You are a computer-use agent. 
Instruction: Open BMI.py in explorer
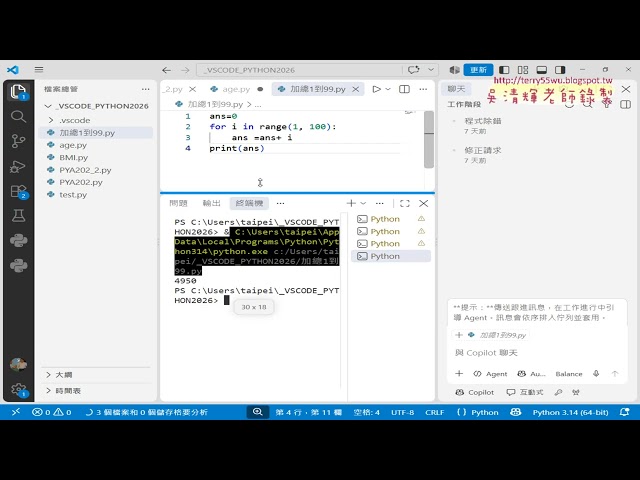click(x=73, y=158)
